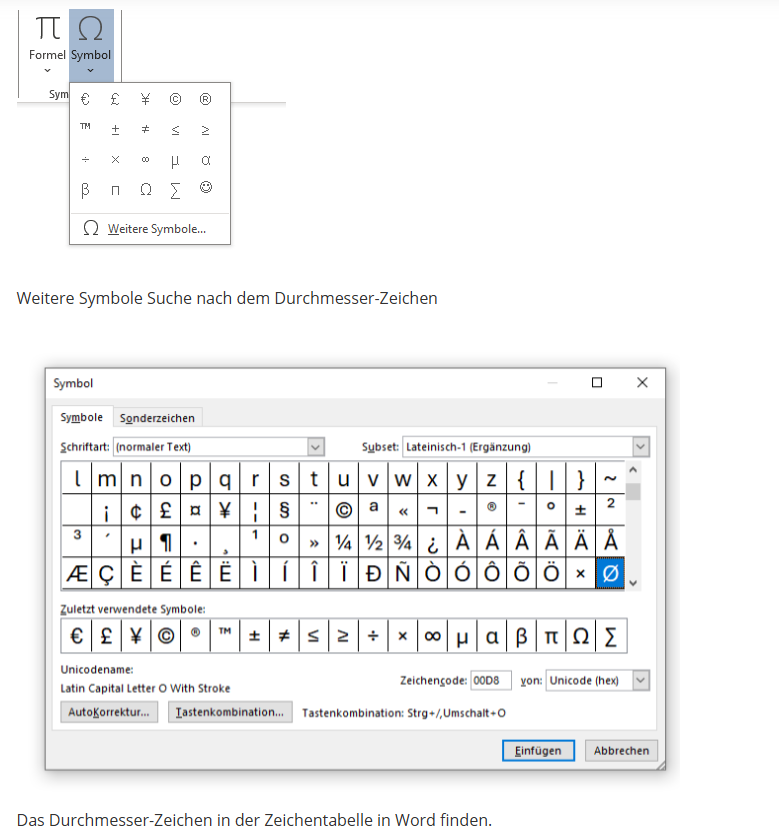Insert the Greater-or-equal sign from the Symbol dropdown
Viewport: 779px width, 835px height.
206,129
